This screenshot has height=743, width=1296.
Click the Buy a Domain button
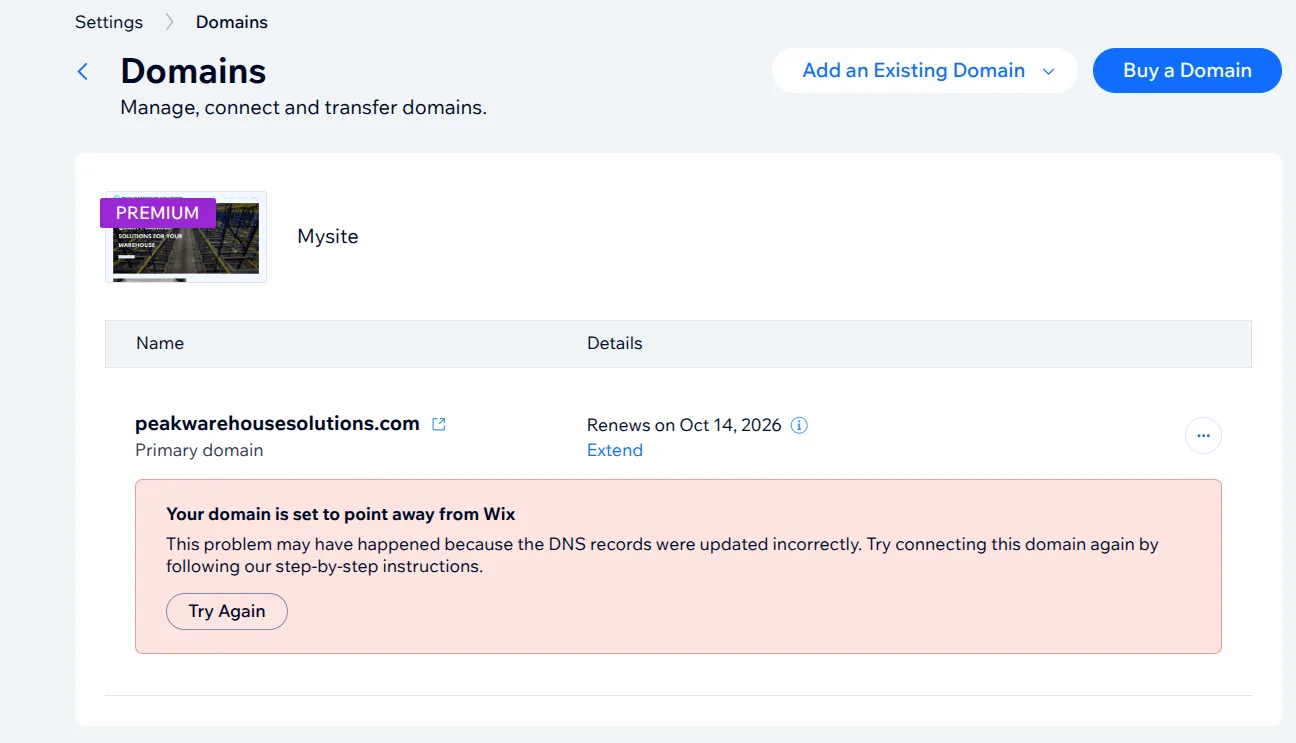click(x=1186, y=70)
